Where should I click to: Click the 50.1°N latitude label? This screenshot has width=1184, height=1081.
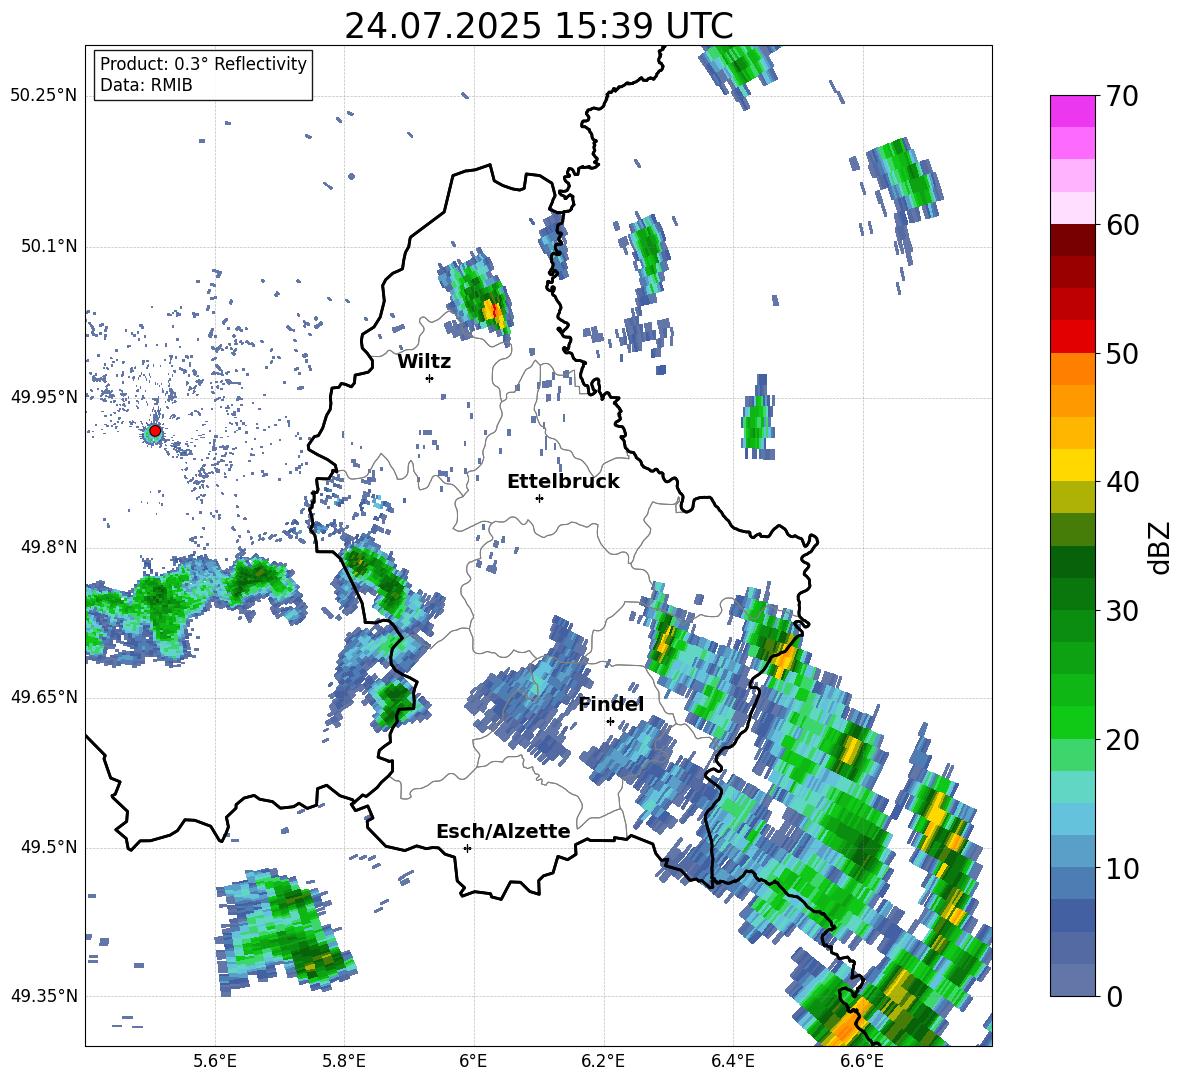[48, 247]
